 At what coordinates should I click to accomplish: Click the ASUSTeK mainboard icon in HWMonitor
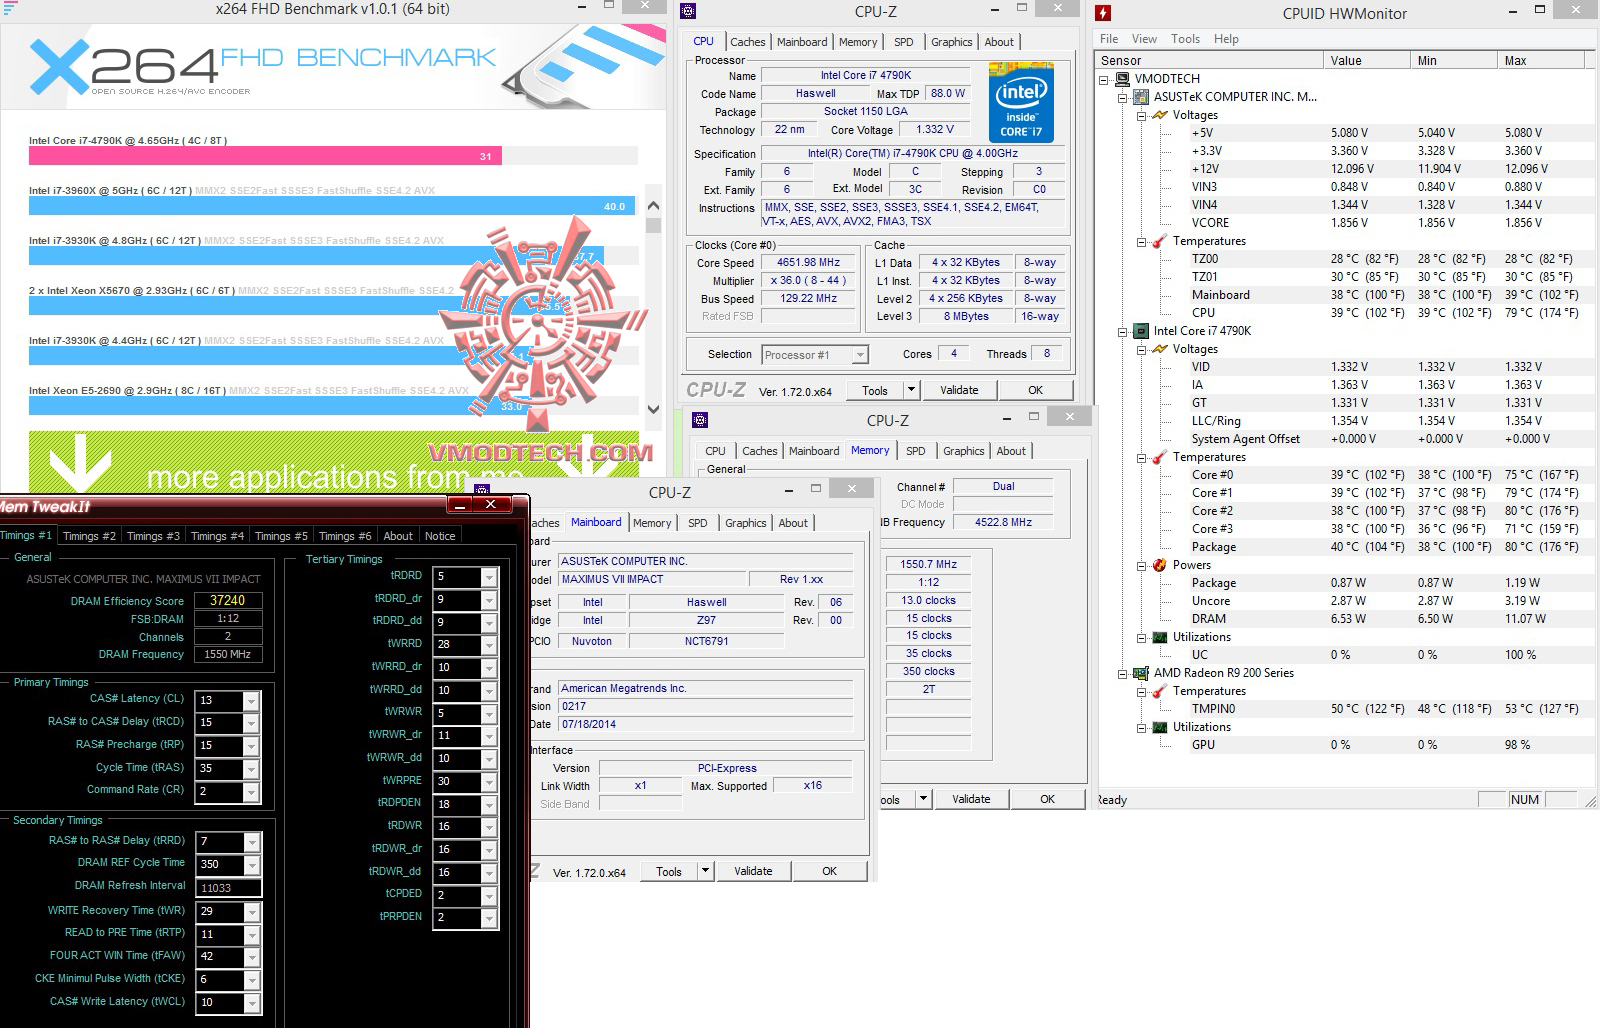click(x=1141, y=97)
